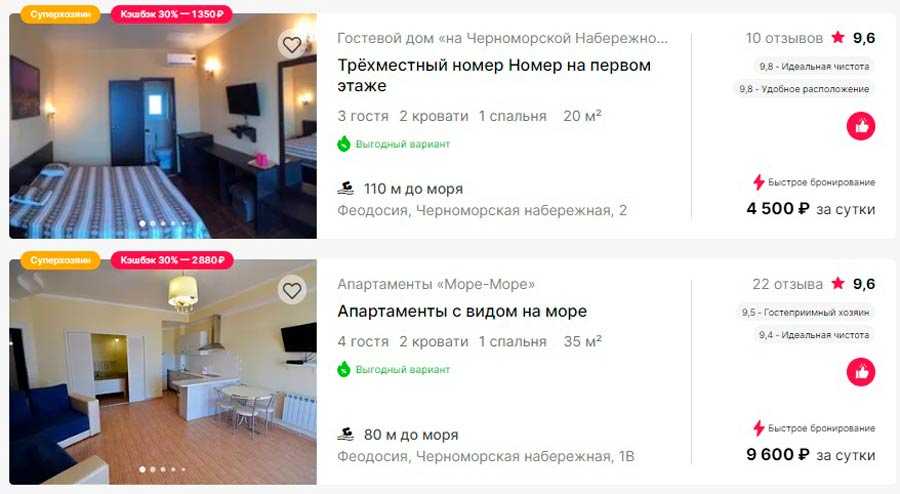Click the Апартаменты «Море-Море» property name
The width and height of the screenshot is (900, 494).
click(436, 284)
